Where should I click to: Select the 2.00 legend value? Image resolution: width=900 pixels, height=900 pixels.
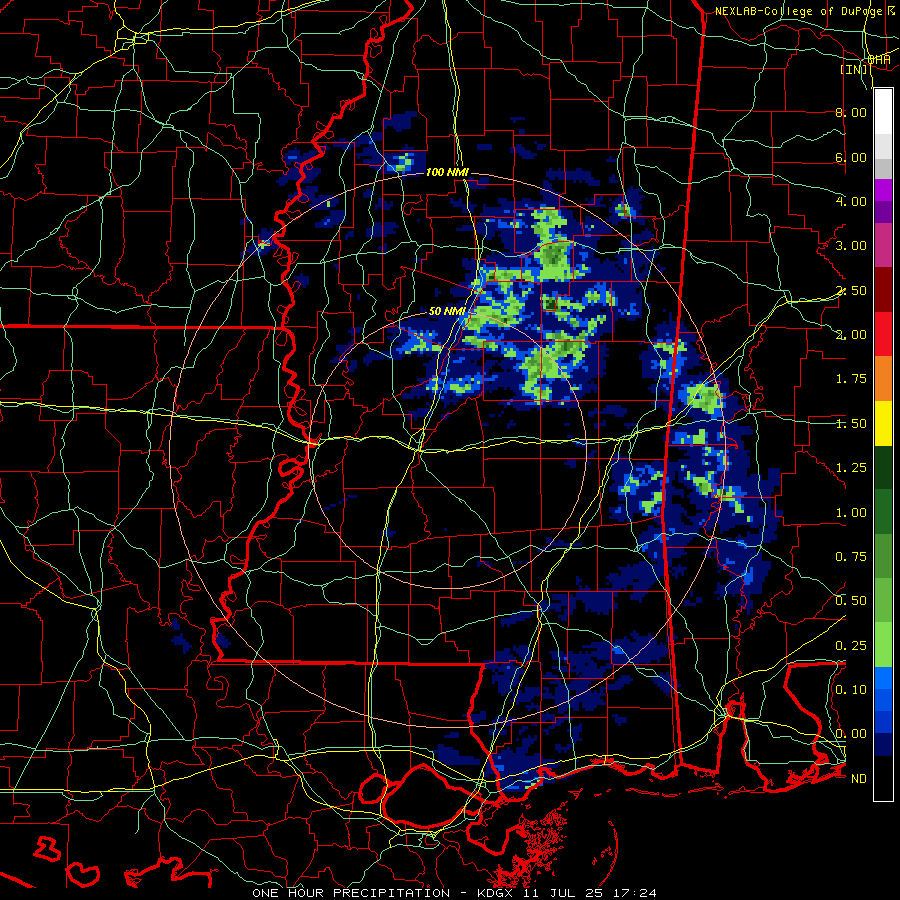point(851,335)
